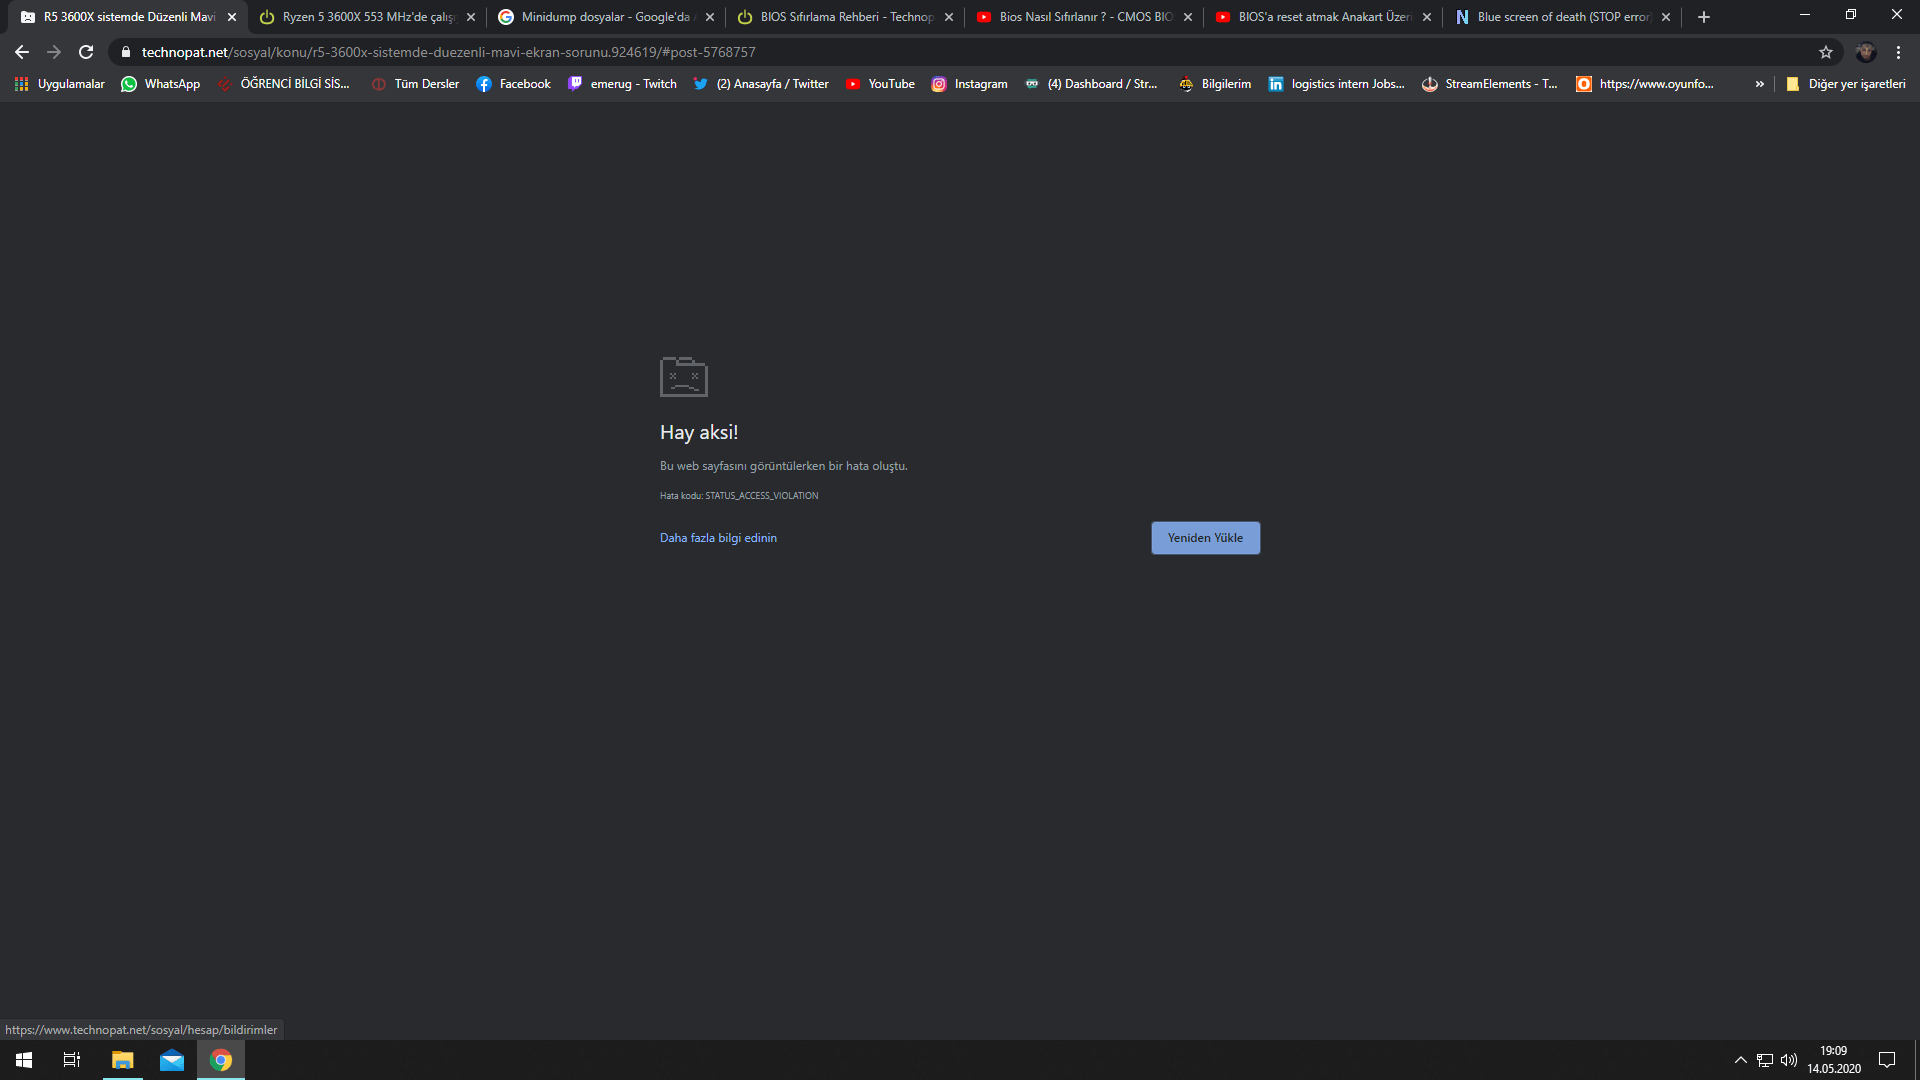Open the emerug Twitch bookmark
Screen dimensions: 1920x1080
point(622,84)
